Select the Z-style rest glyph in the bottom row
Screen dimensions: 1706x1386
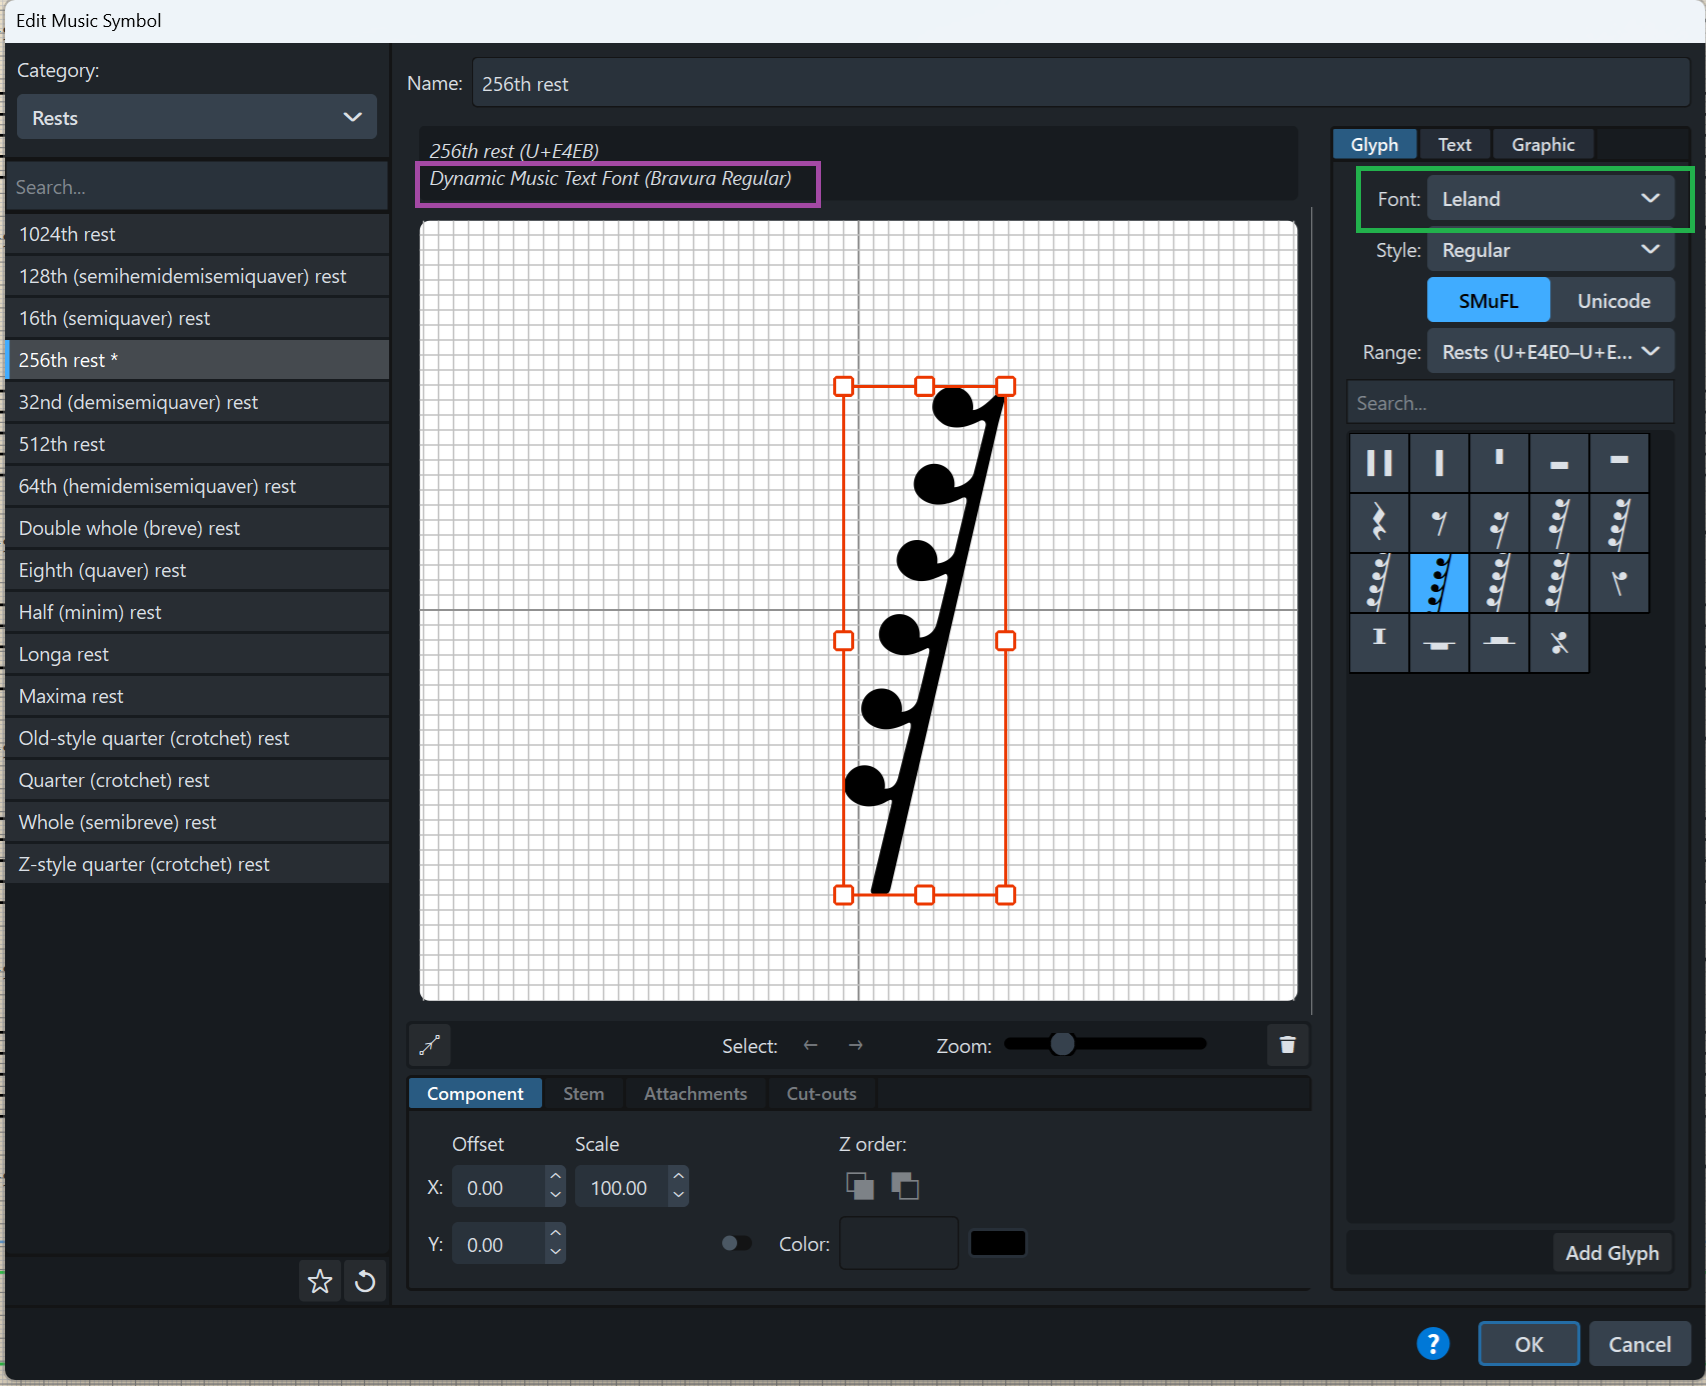[x=1559, y=643]
